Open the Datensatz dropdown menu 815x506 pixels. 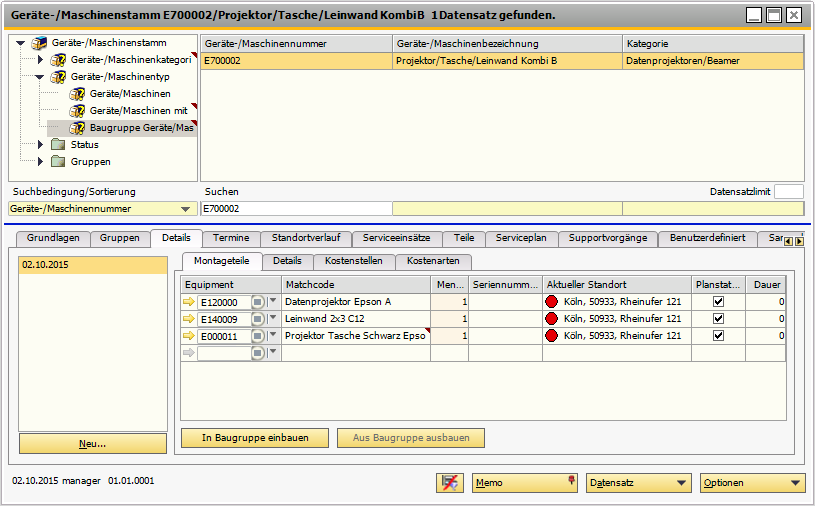coord(639,483)
